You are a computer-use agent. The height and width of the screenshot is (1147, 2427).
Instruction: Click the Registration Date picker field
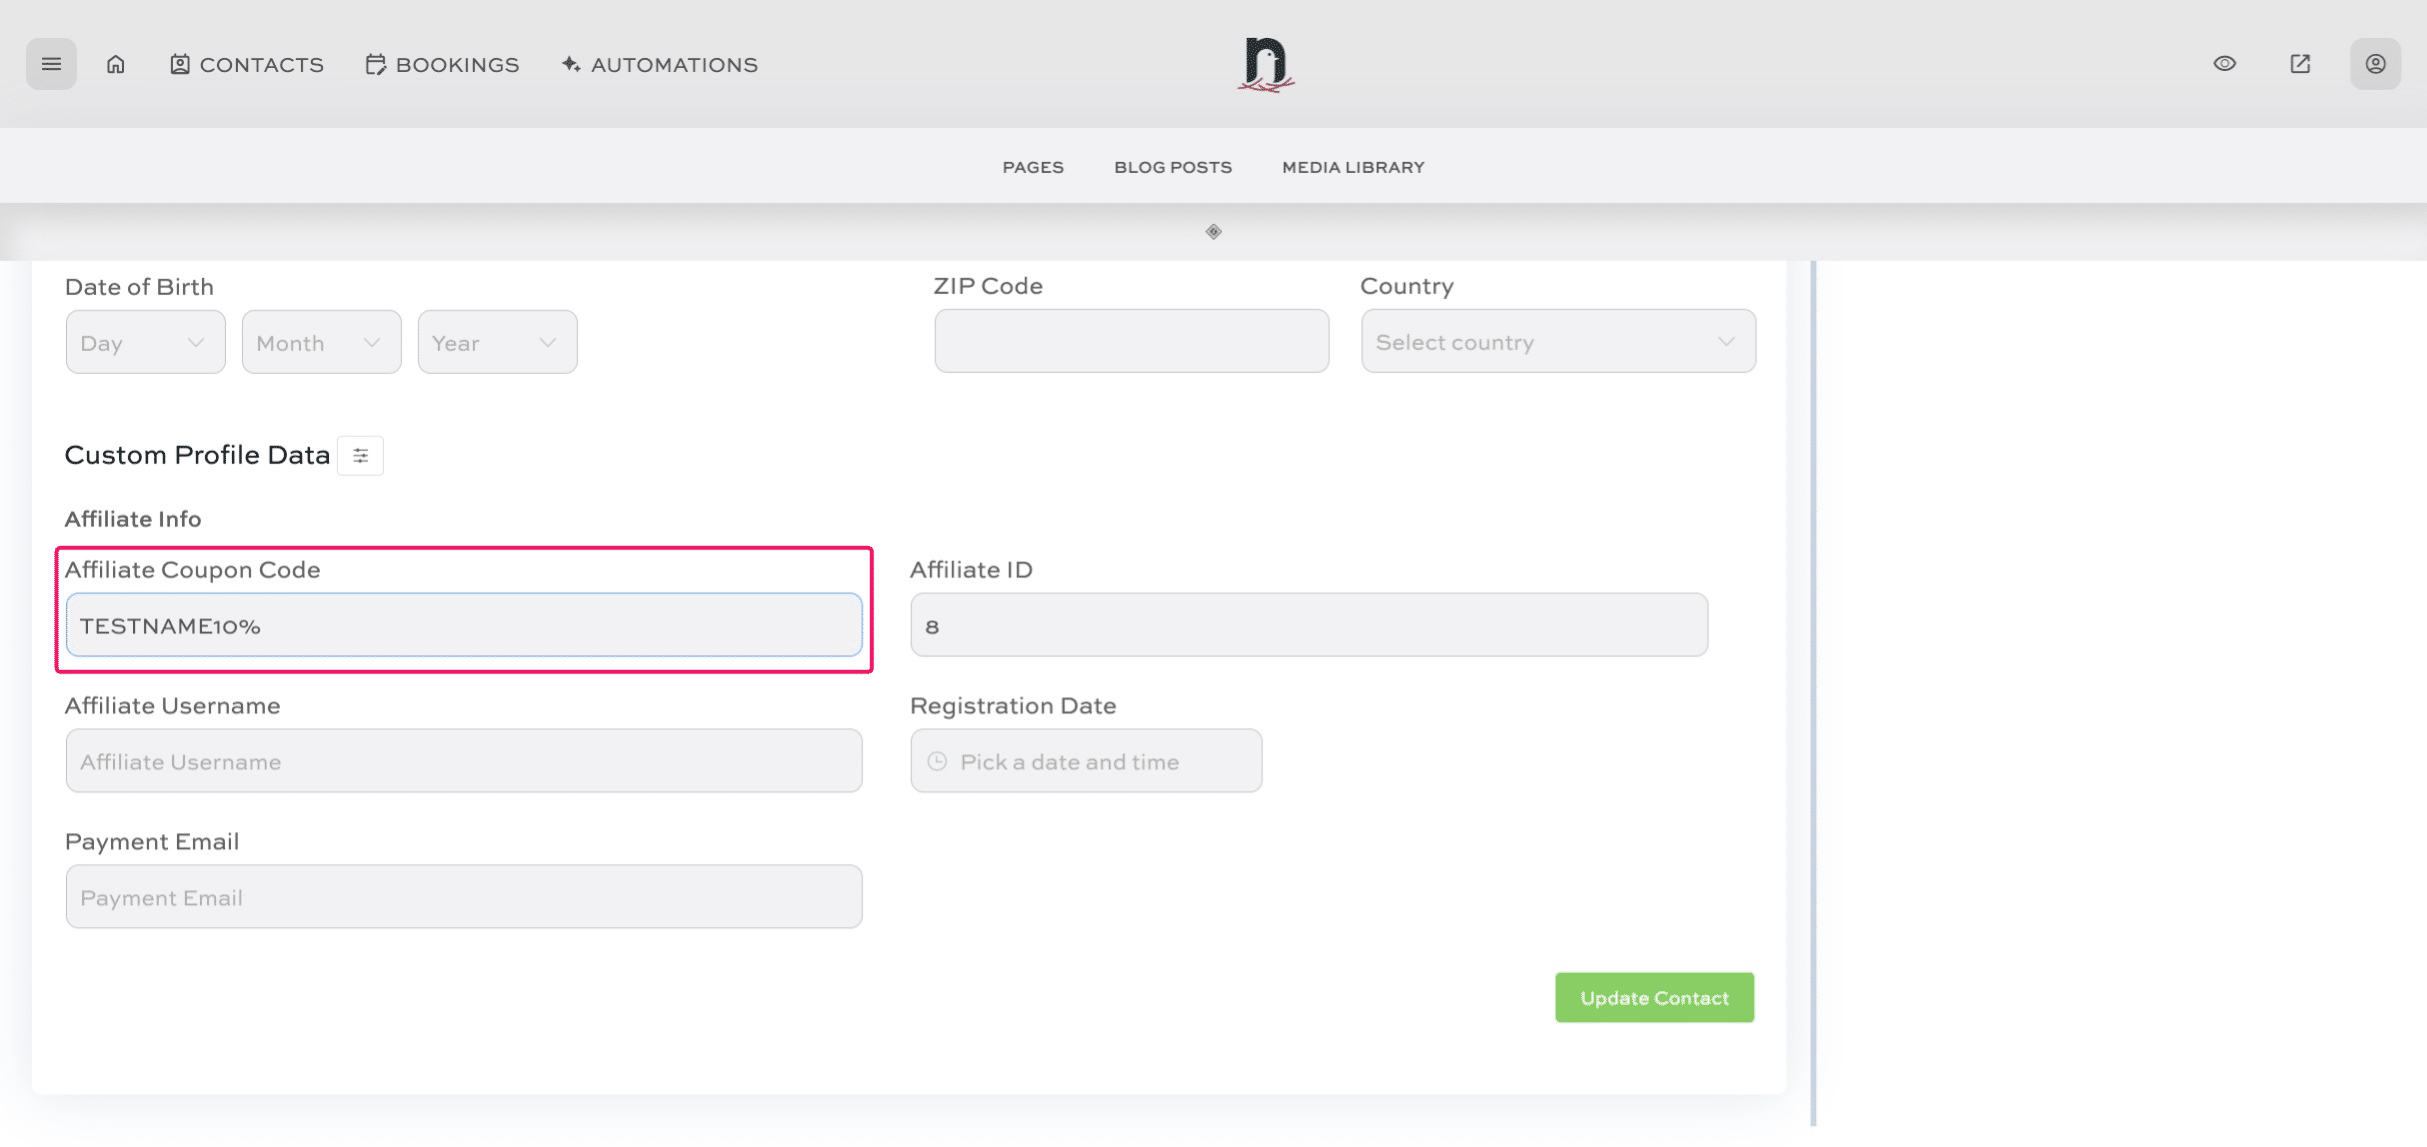pyautogui.click(x=1086, y=762)
